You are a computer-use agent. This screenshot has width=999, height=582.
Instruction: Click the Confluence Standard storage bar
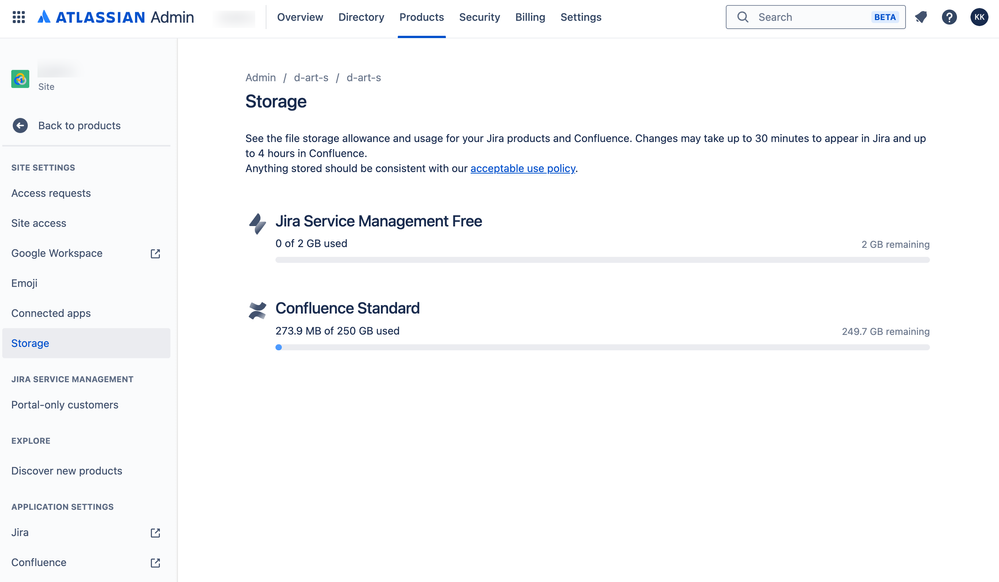602,347
